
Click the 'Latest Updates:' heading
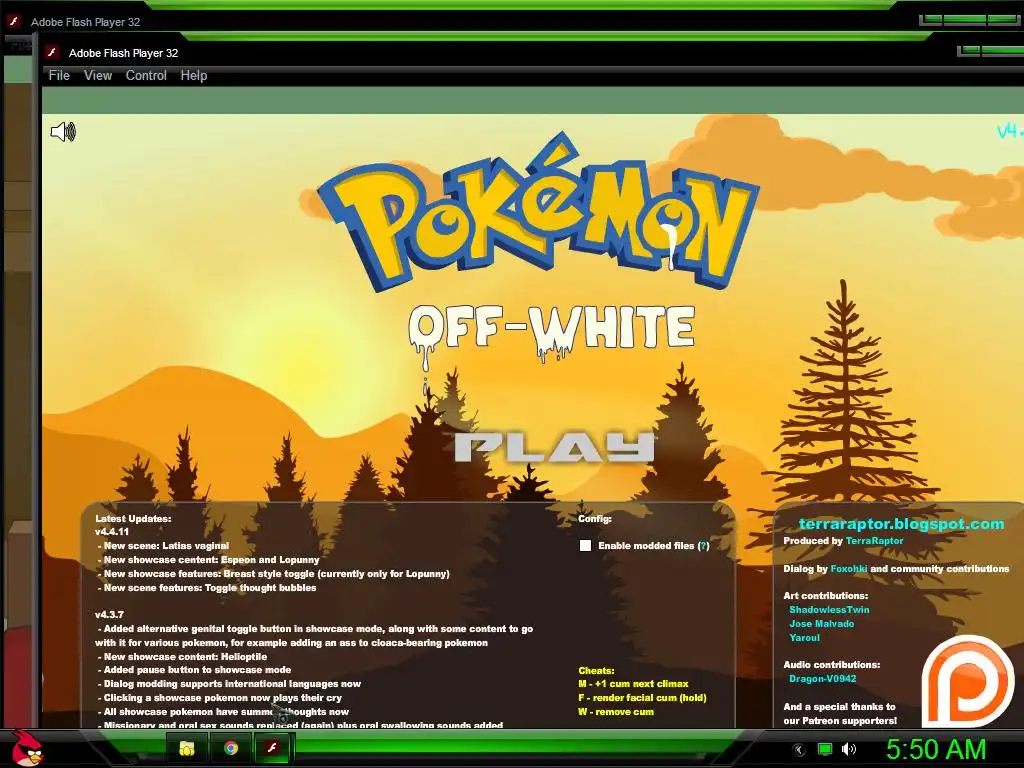pyautogui.click(x=133, y=519)
